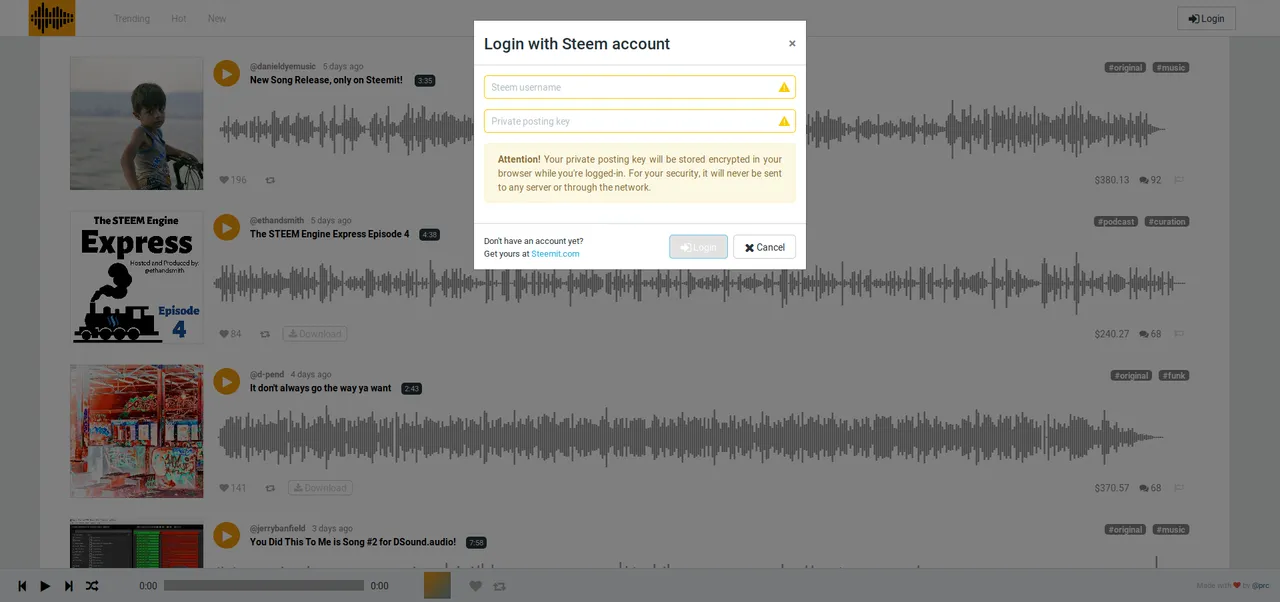Click the DSound waveform logo
1280x602 pixels.
tap(52, 18)
